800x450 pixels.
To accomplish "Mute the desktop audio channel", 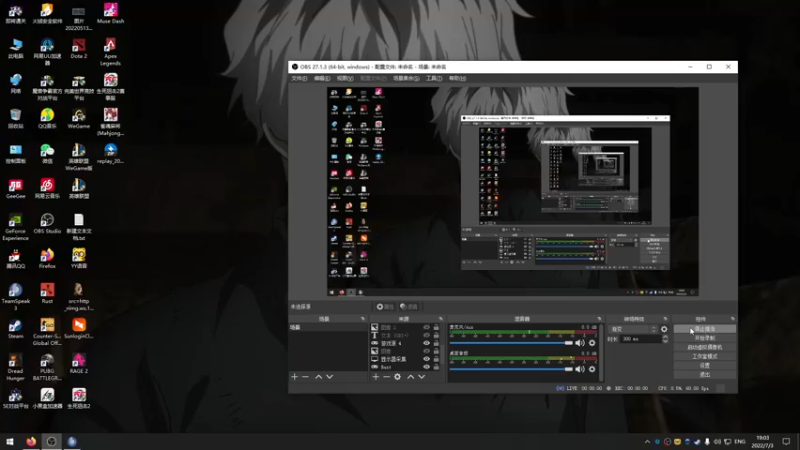I will point(580,369).
